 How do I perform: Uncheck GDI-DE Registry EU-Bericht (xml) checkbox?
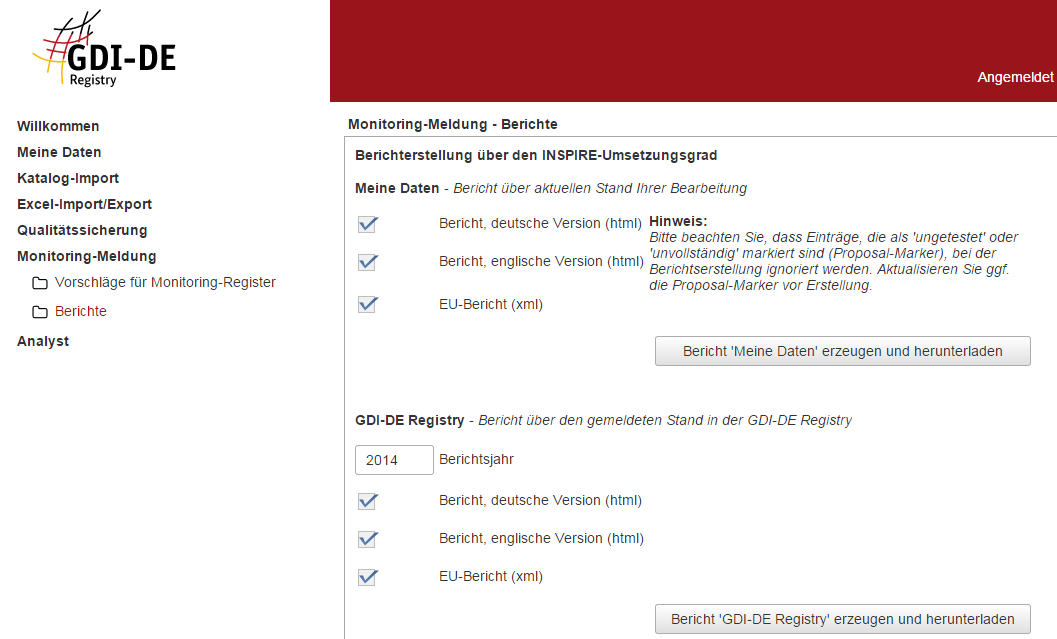click(367, 577)
